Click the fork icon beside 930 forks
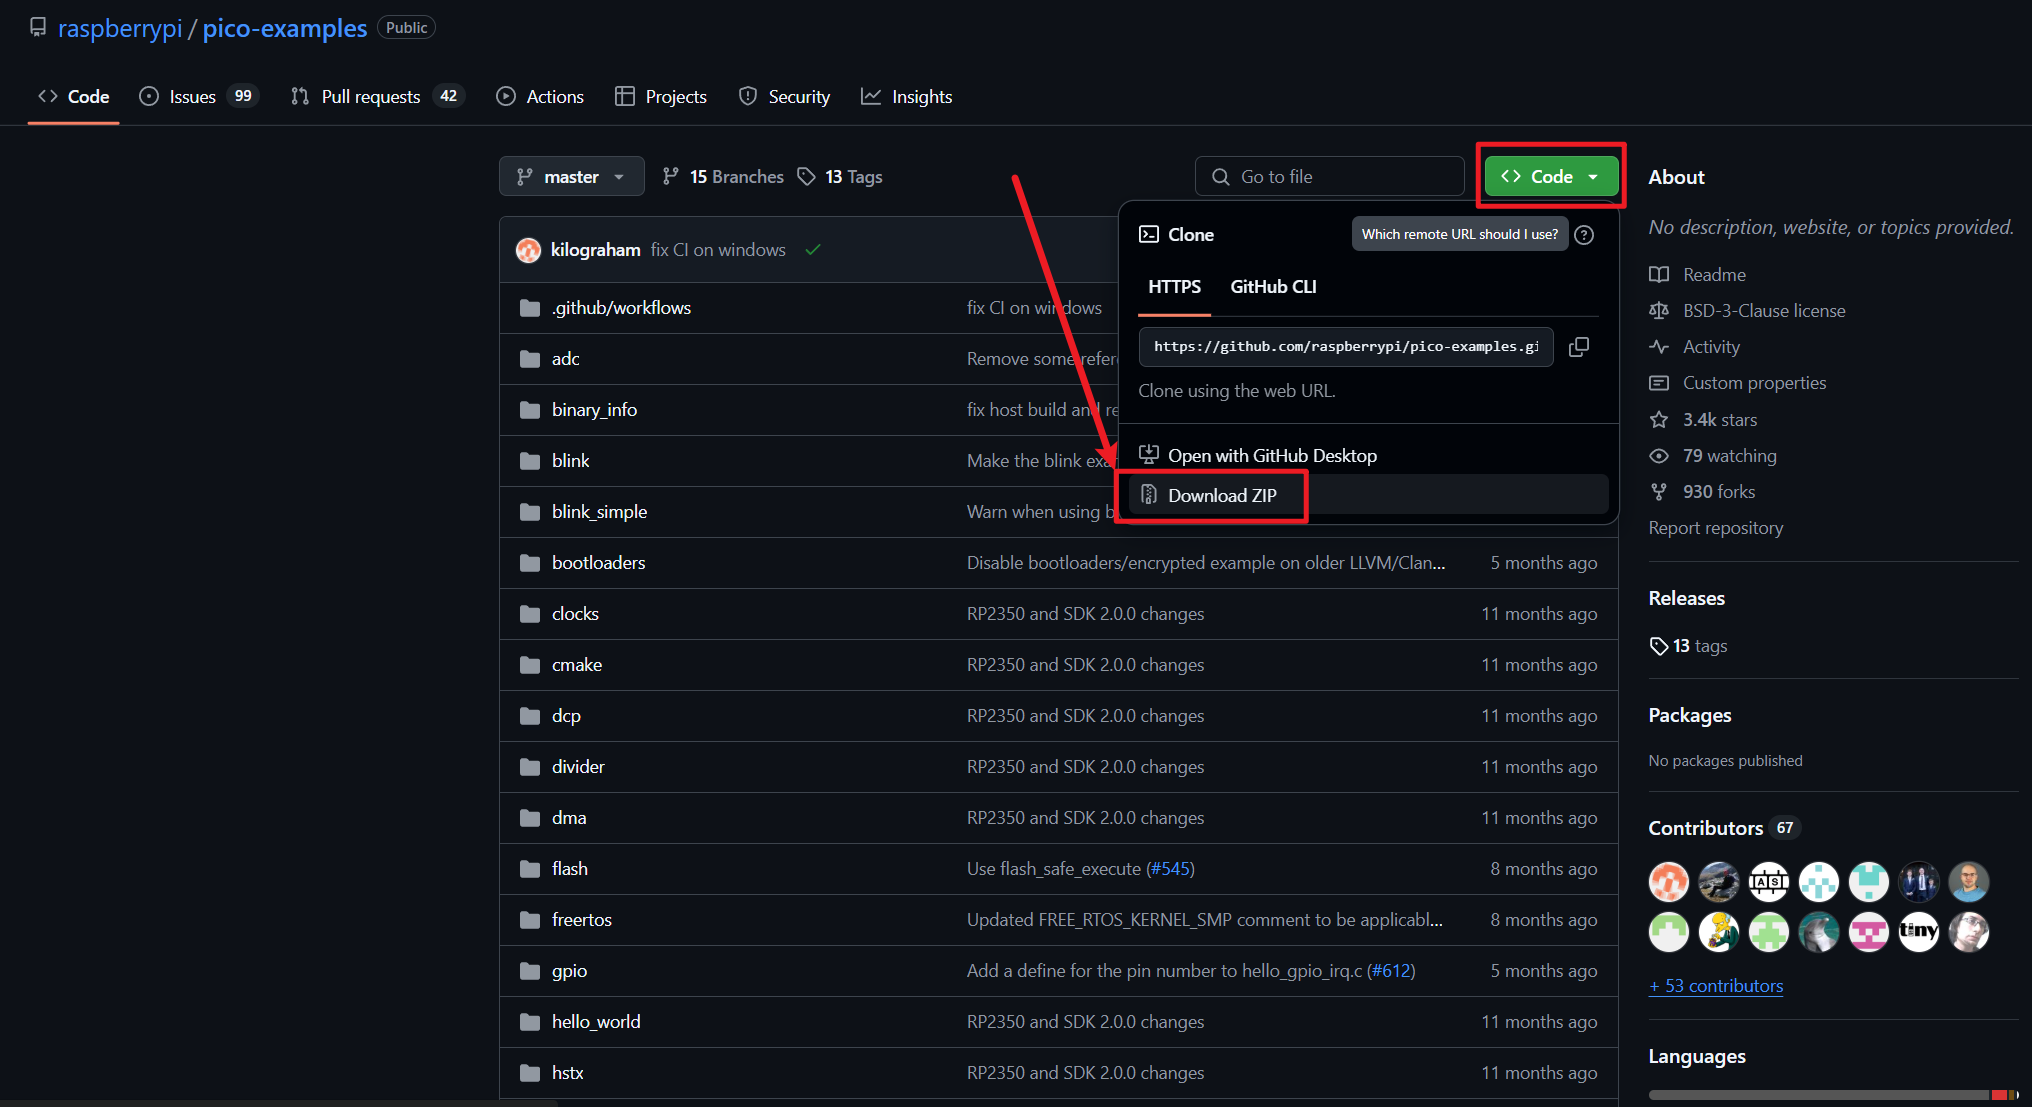Viewport: 2032px width, 1107px height. pyautogui.click(x=1659, y=492)
